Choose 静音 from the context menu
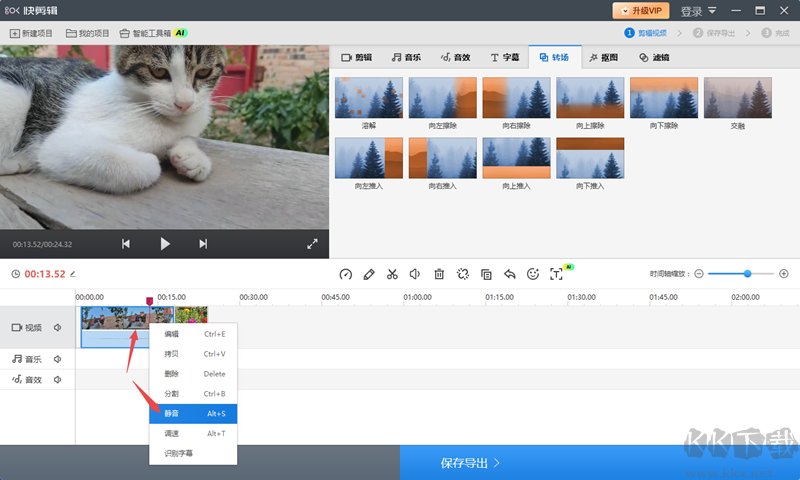The width and height of the screenshot is (800, 480). [x=193, y=414]
